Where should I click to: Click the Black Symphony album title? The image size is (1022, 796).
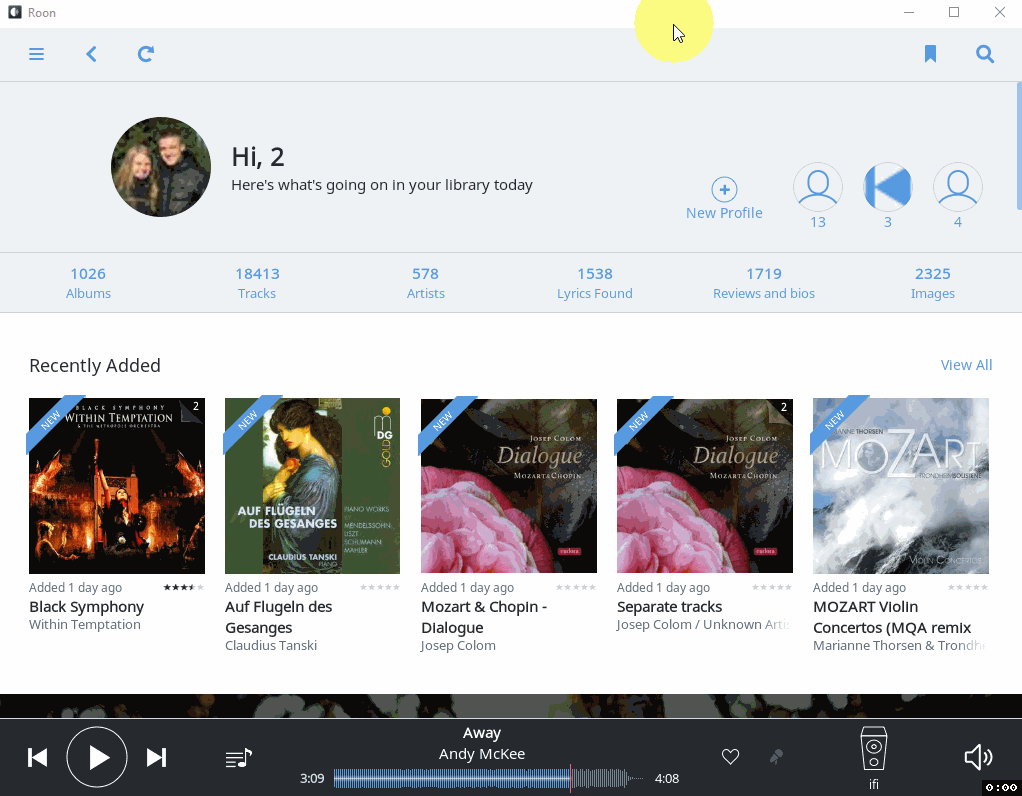[86, 607]
